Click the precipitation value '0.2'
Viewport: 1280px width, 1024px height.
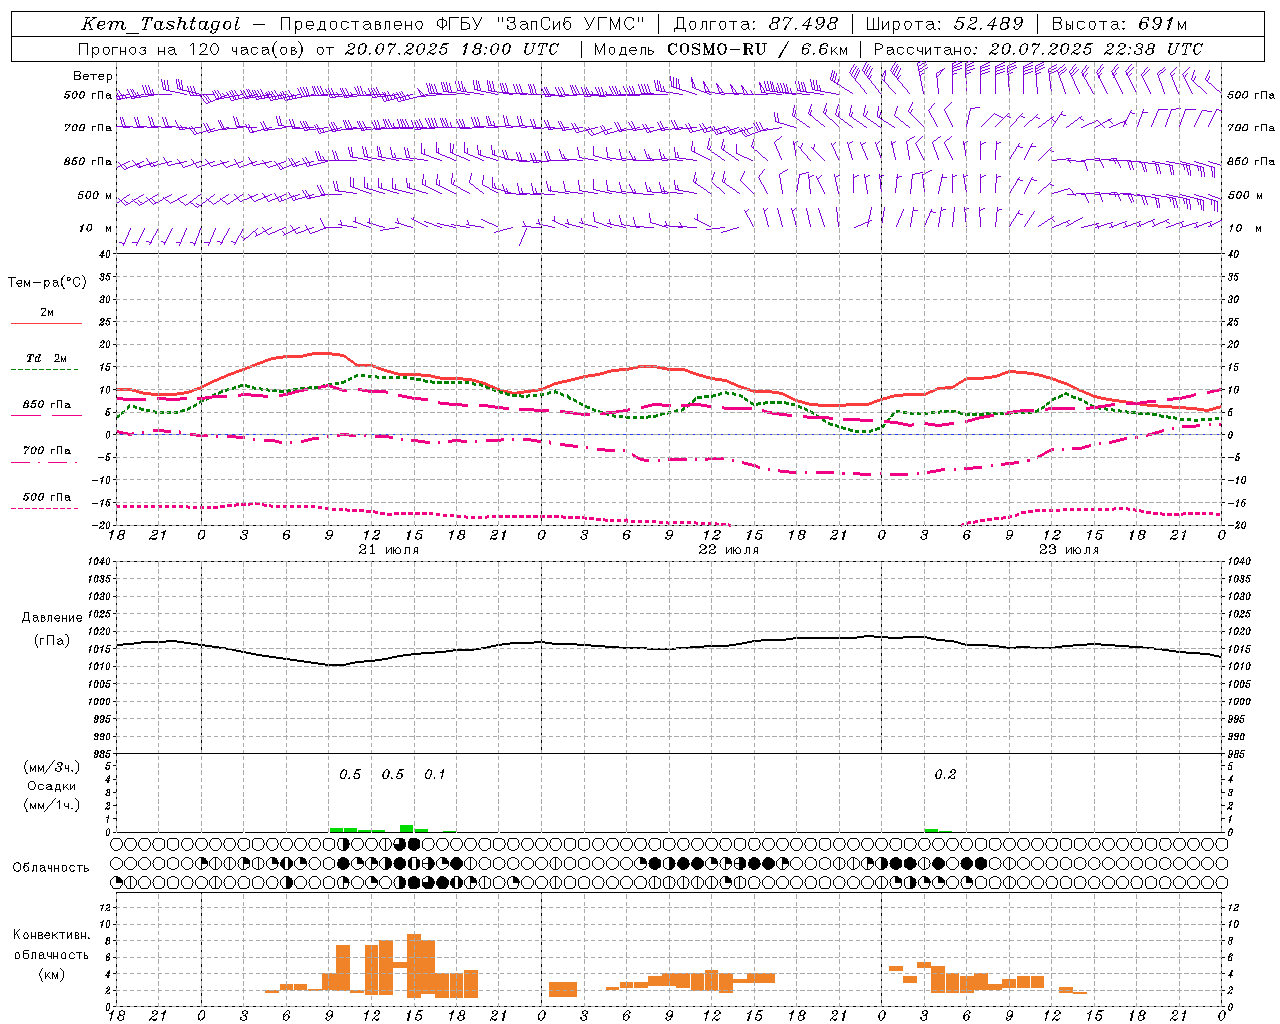[x=945, y=774]
